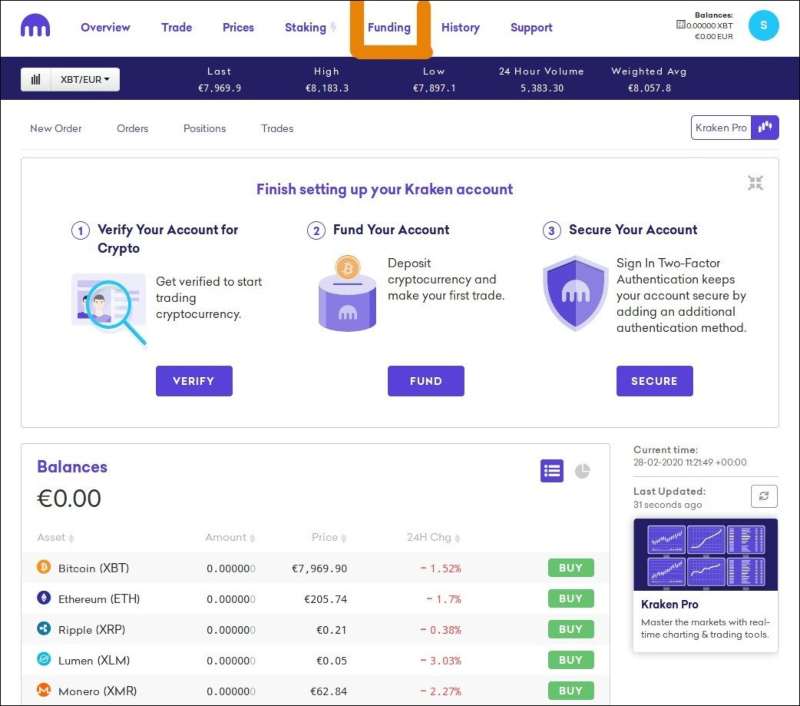Image resolution: width=800 pixels, height=706 pixels.
Task: Switch balances to pie chart view
Action: click(582, 471)
